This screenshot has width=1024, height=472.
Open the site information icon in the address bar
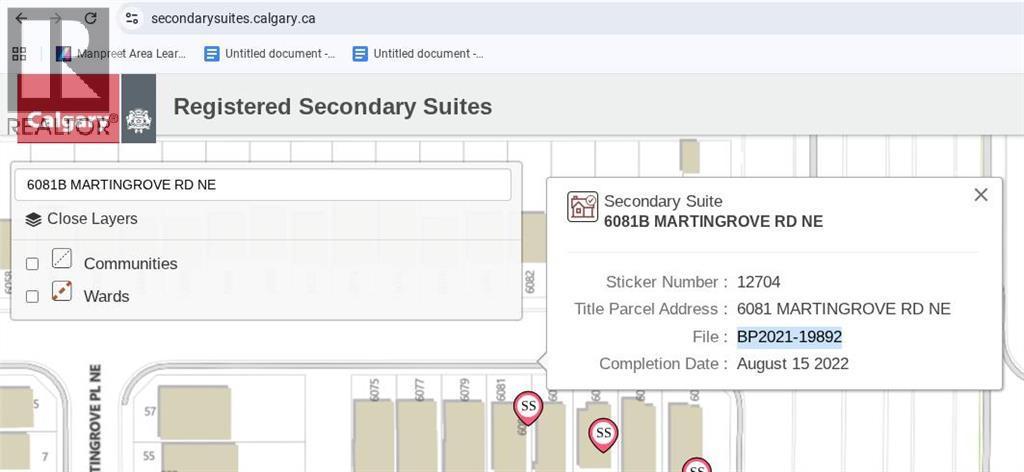[x=132, y=18]
